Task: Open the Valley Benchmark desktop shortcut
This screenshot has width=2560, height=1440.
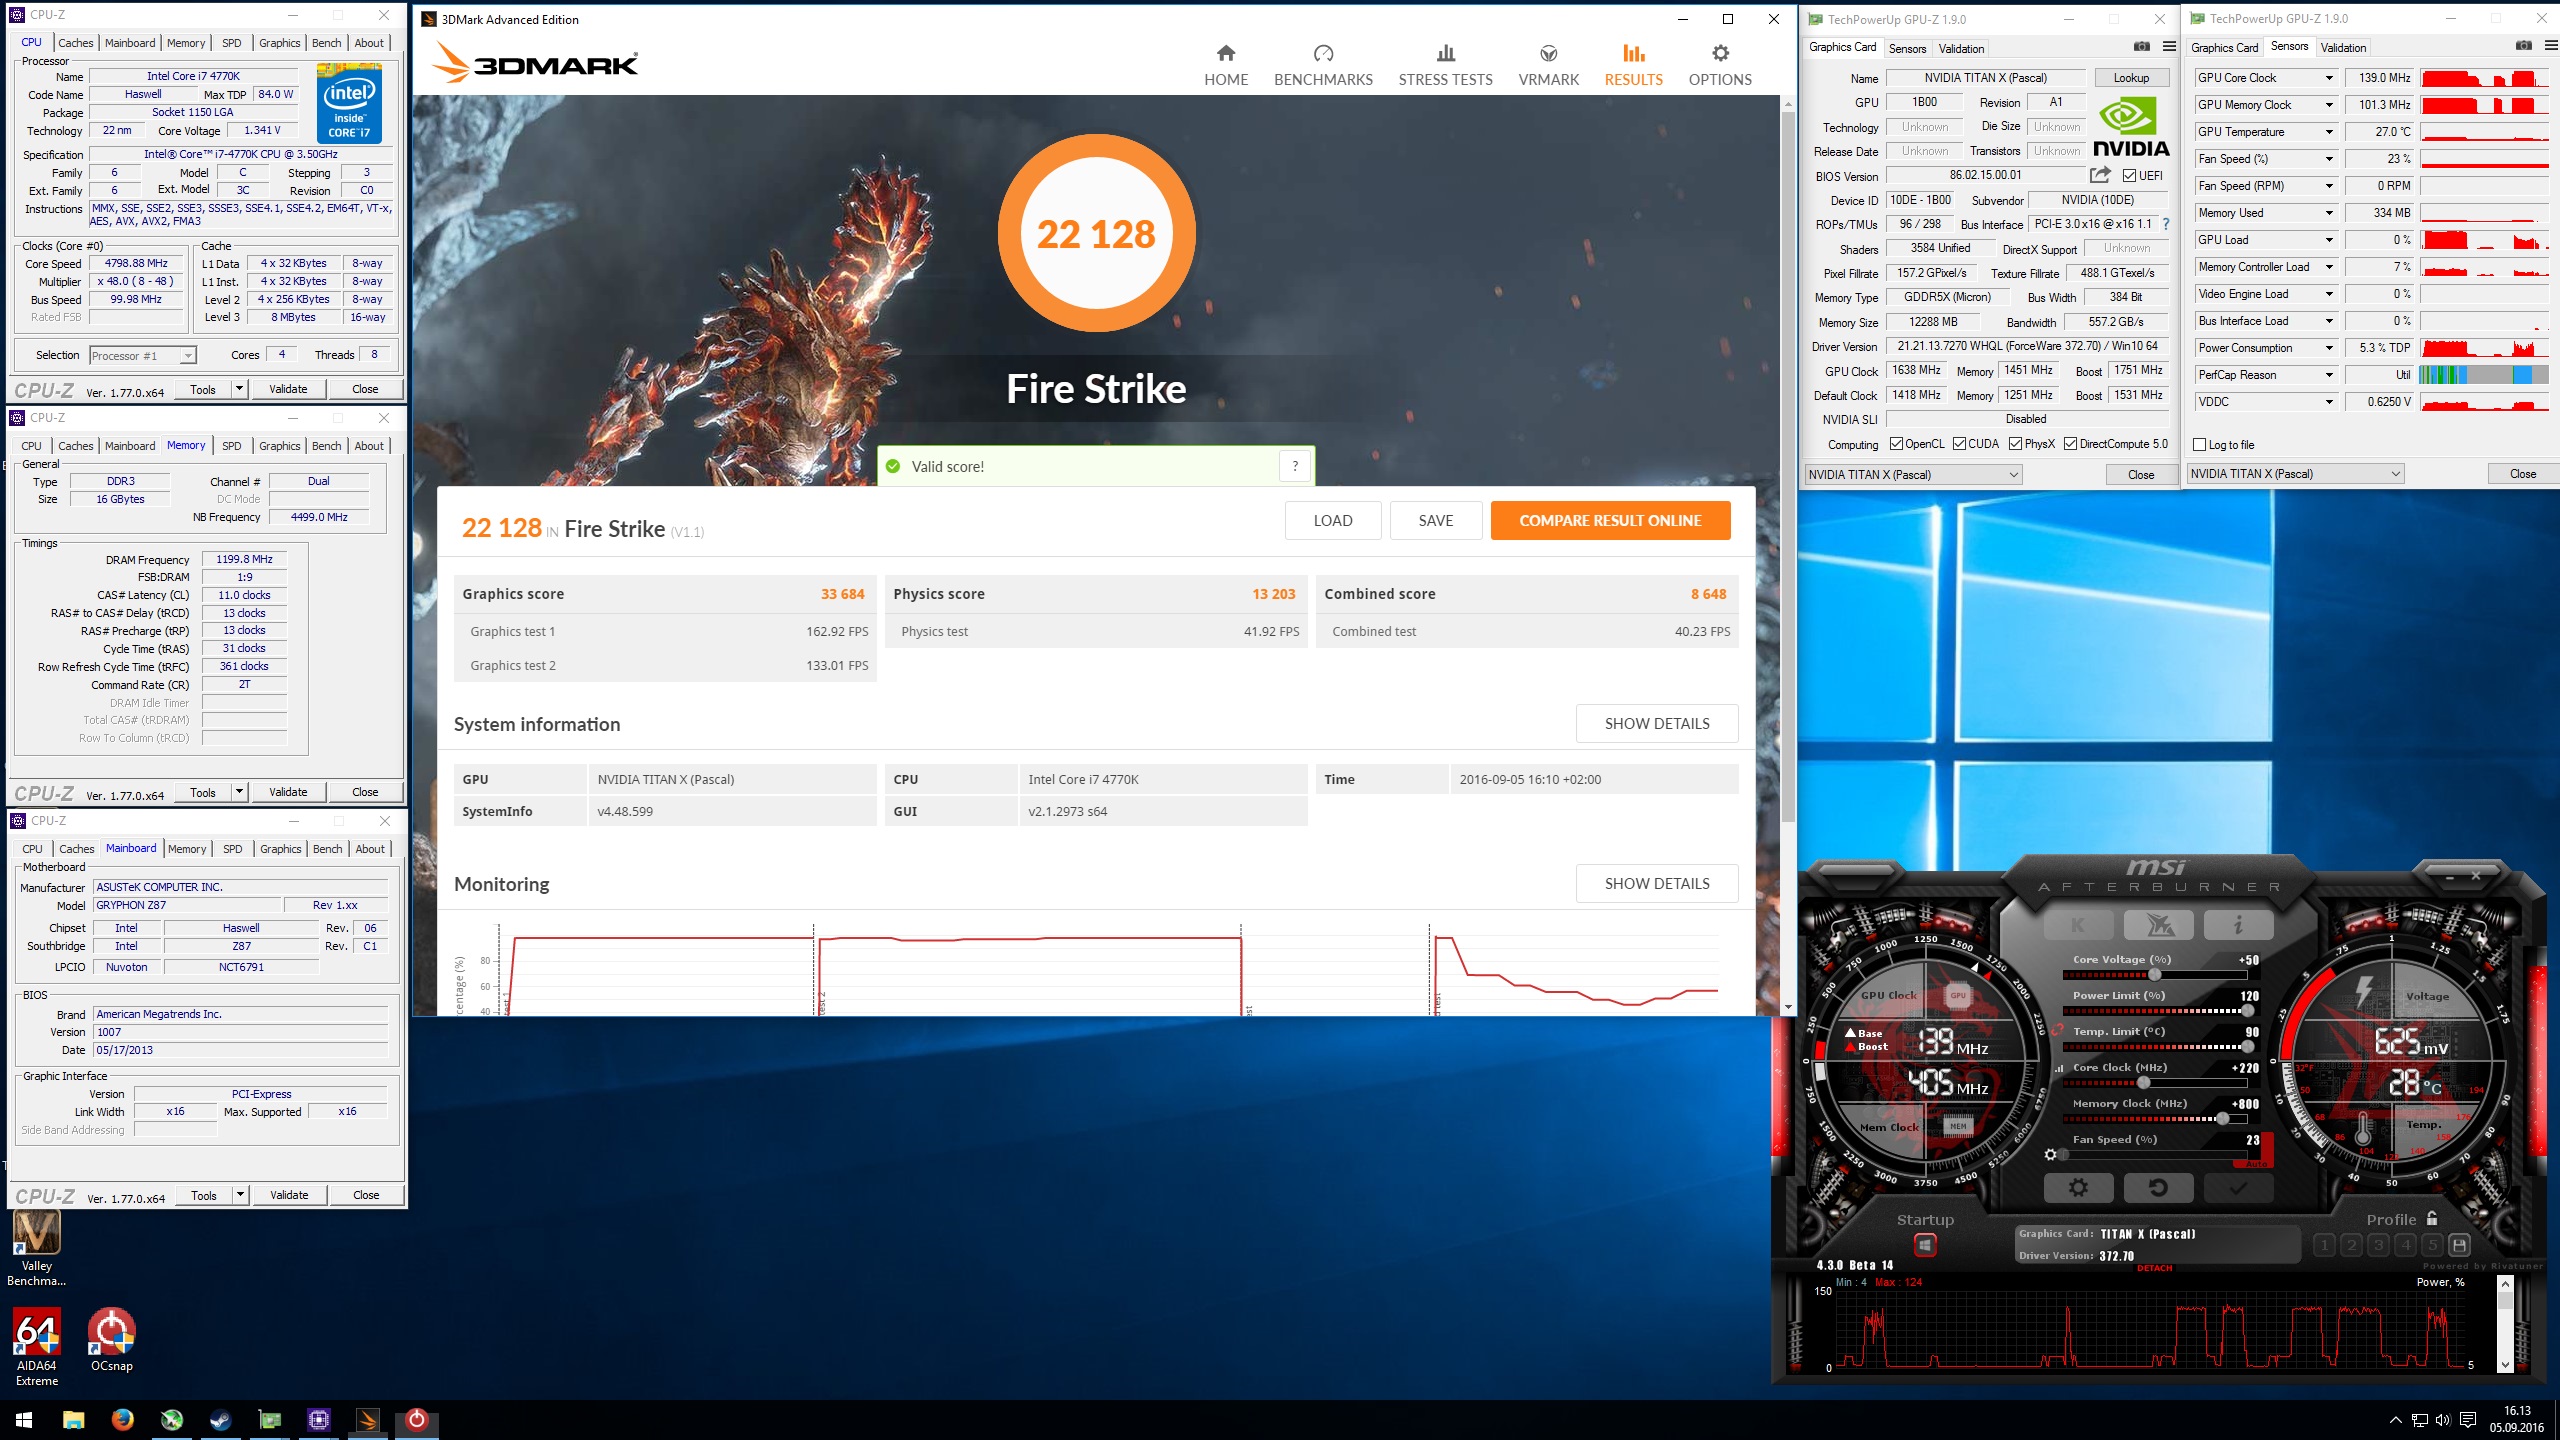Action: [36, 1248]
